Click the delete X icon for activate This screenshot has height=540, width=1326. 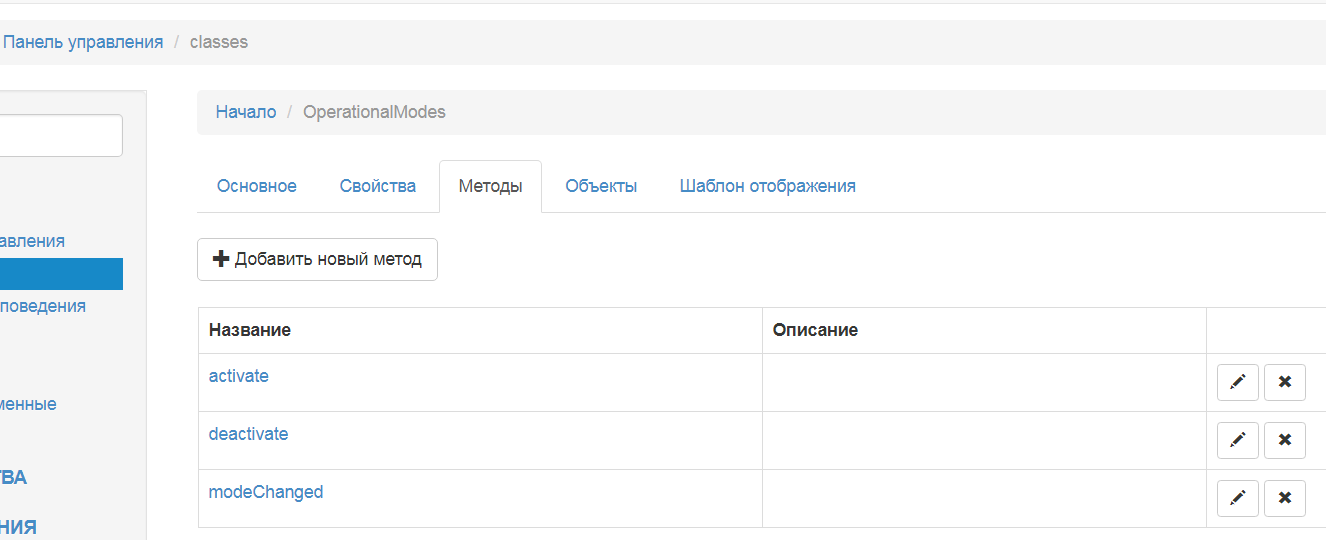(x=1285, y=382)
